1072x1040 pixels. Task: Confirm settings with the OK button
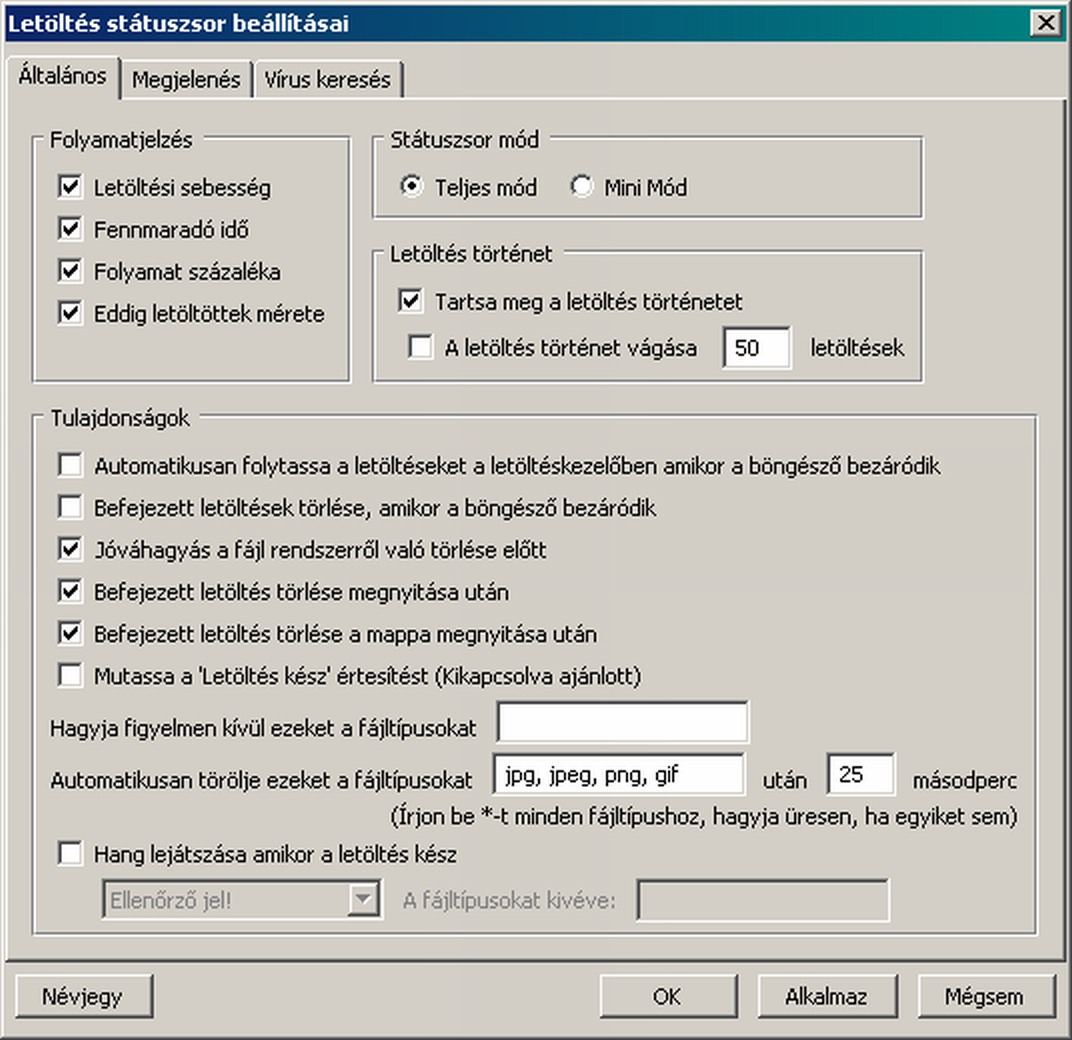tap(666, 996)
